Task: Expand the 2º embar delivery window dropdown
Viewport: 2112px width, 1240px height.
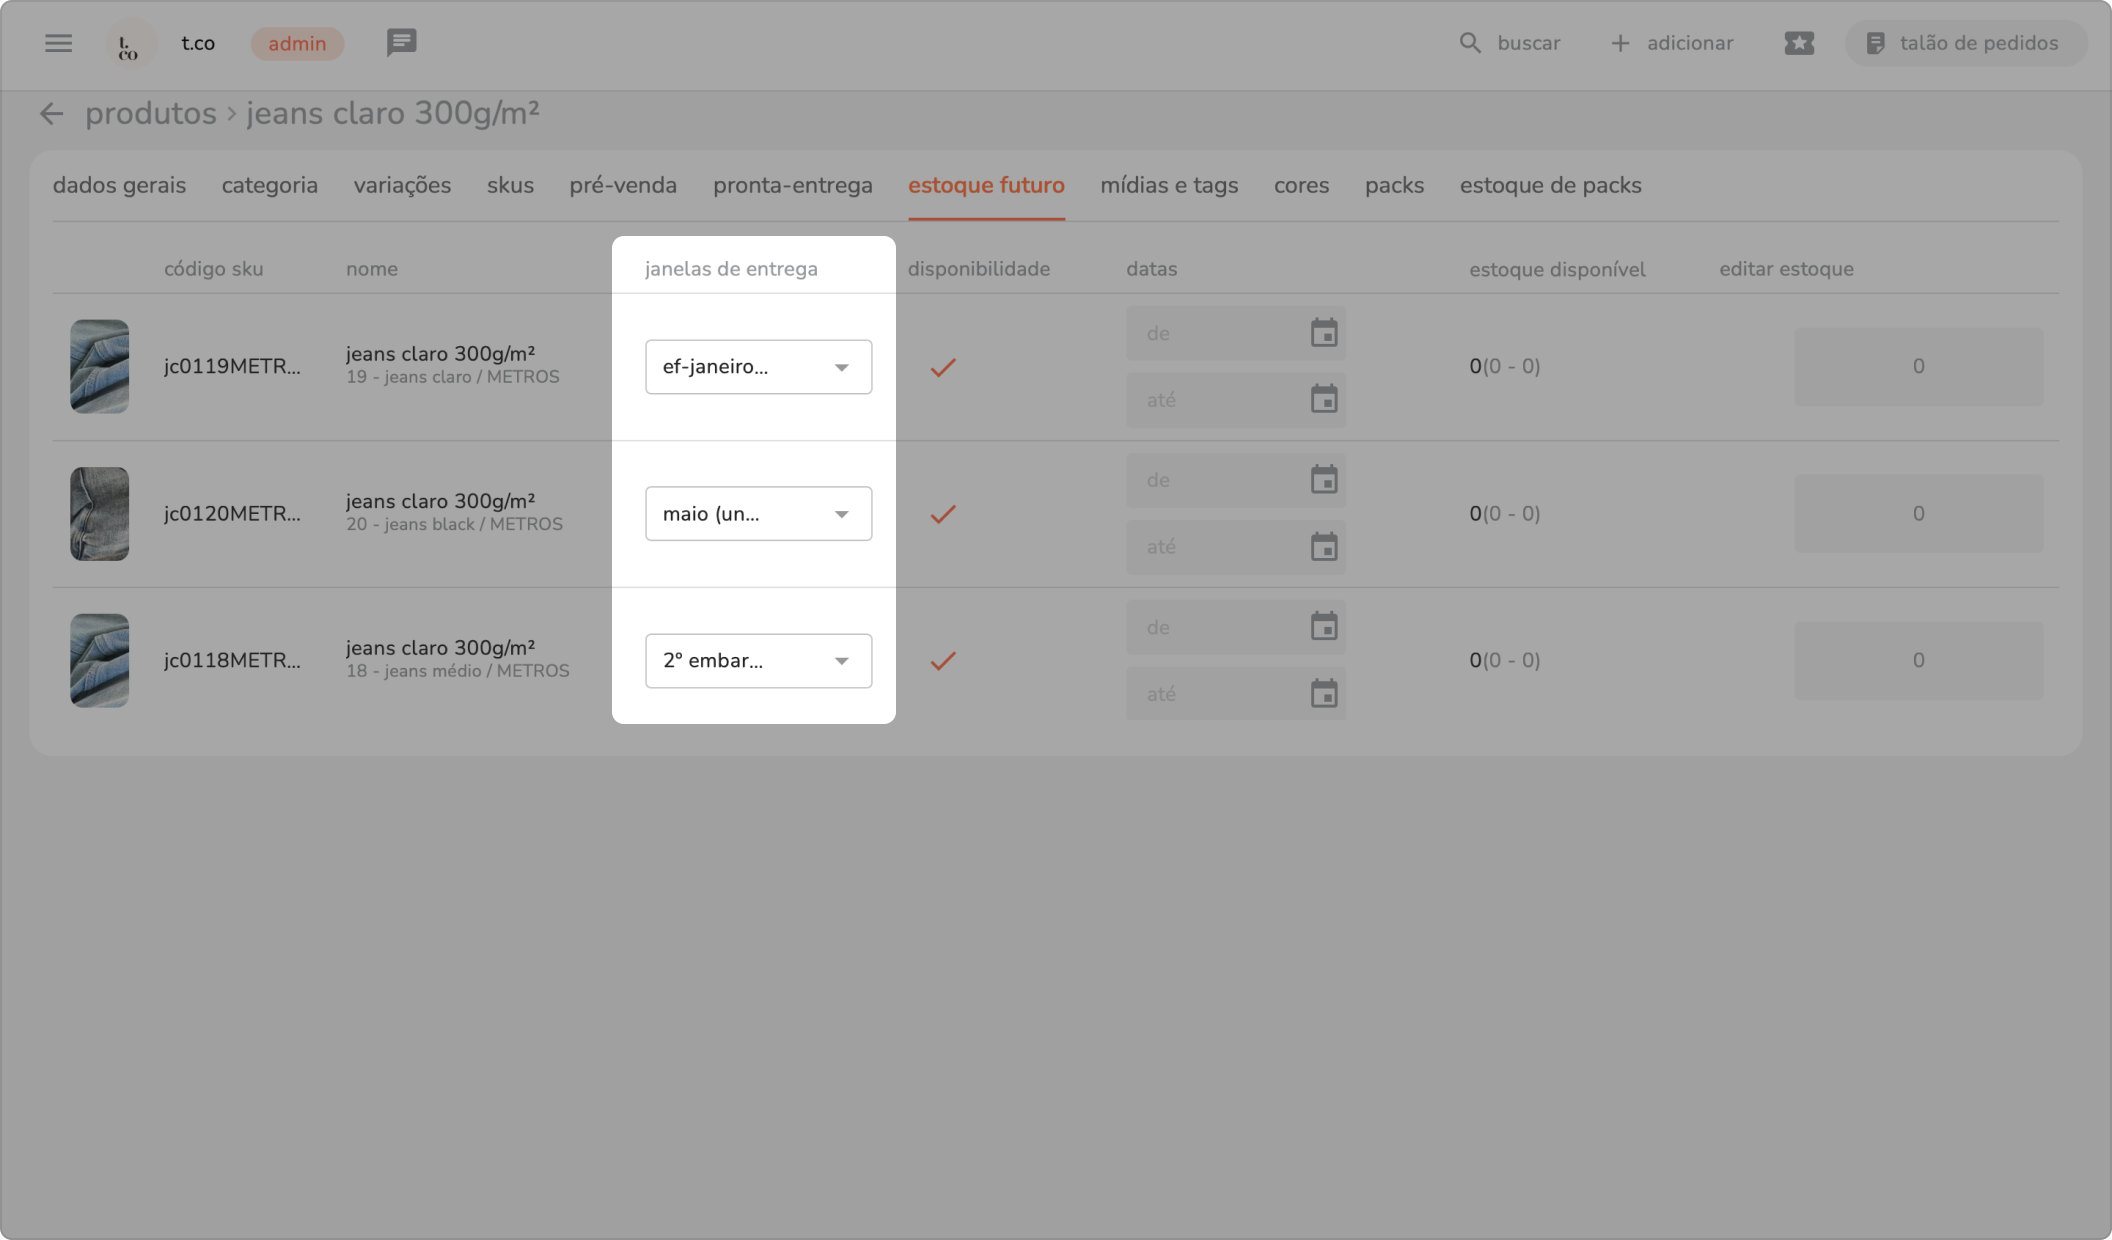Action: 758,661
